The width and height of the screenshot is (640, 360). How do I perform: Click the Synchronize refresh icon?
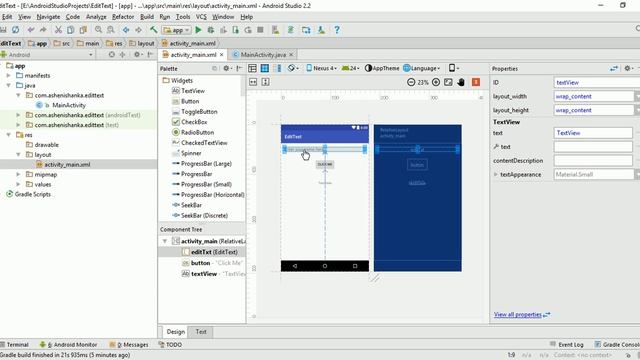click(16, 30)
